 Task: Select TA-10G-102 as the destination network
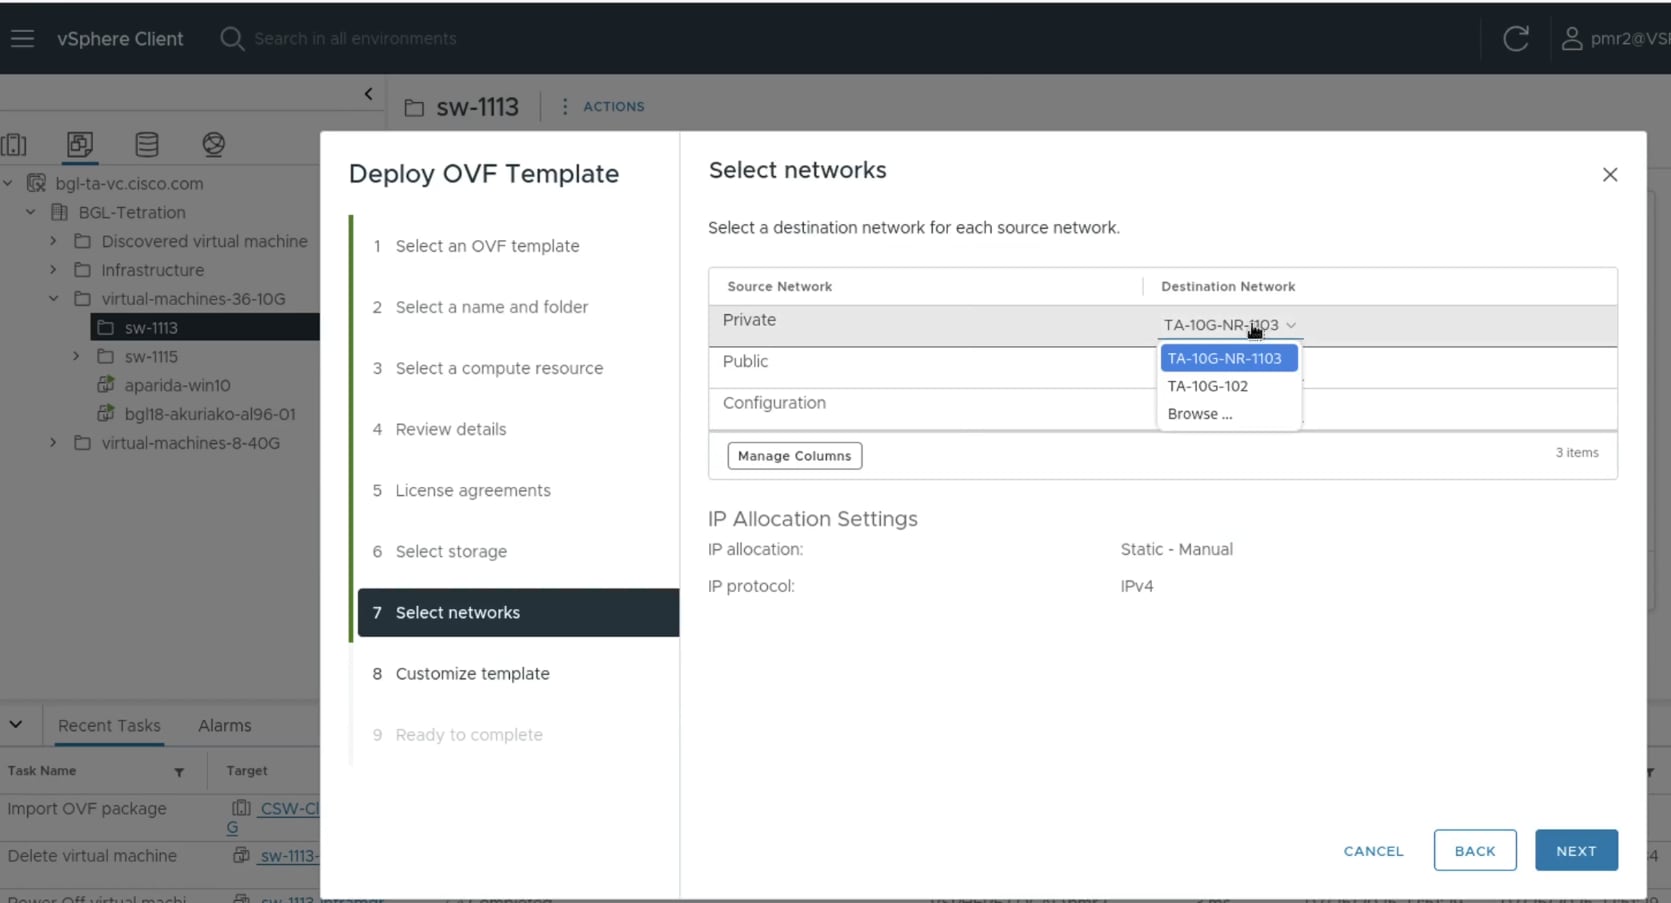tap(1209, 386)
